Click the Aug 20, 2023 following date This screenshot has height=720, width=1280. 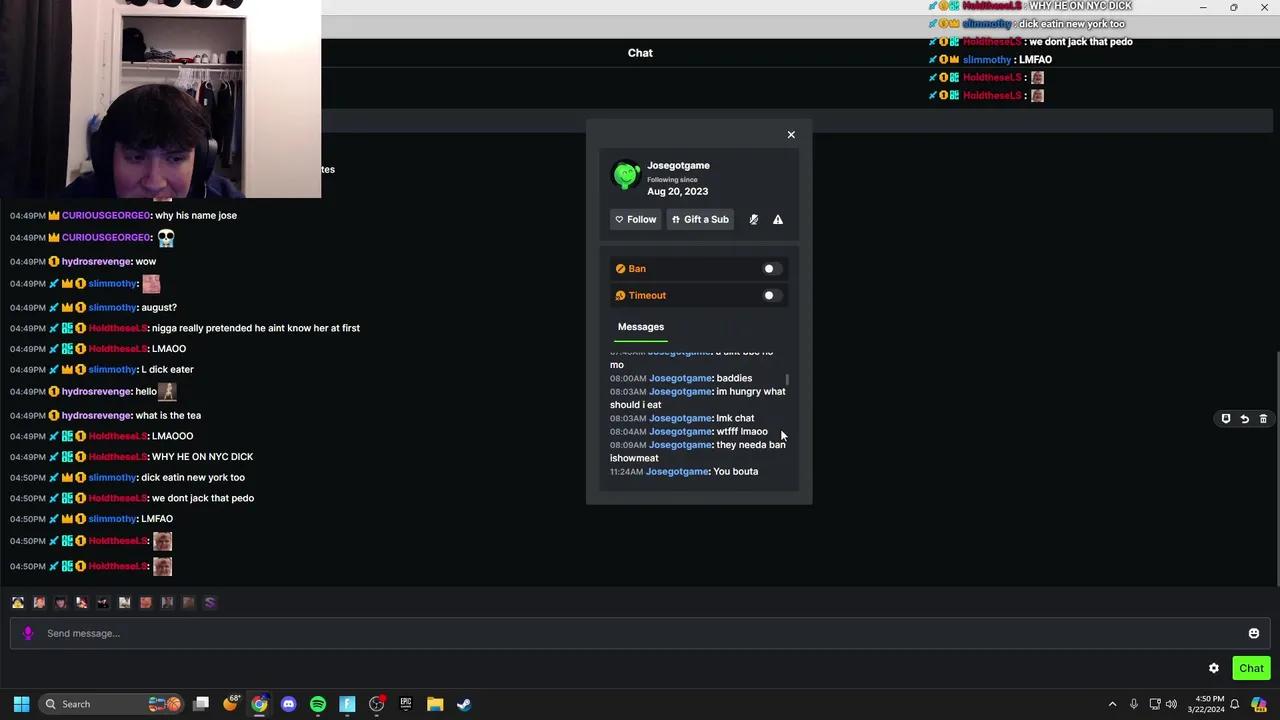[677, 192]
